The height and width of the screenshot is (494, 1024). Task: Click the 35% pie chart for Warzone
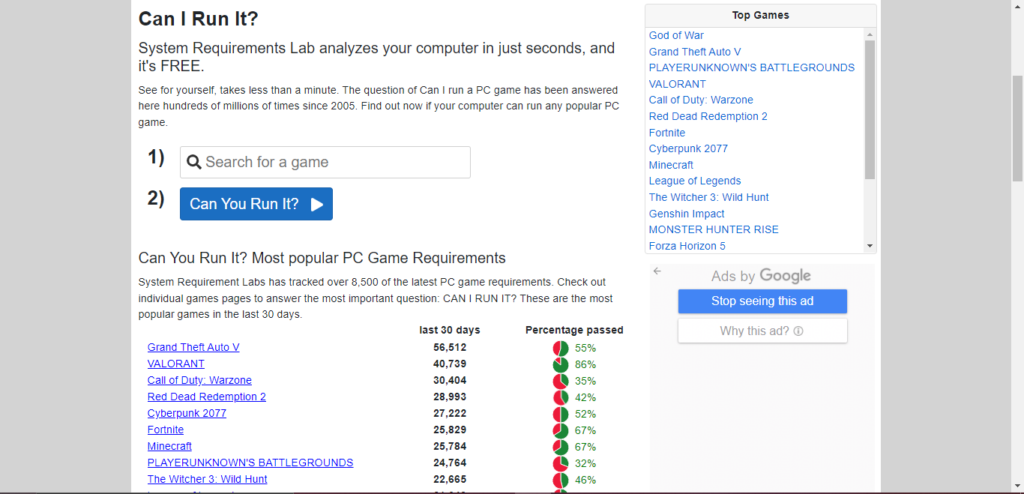[x=560, y=381]
